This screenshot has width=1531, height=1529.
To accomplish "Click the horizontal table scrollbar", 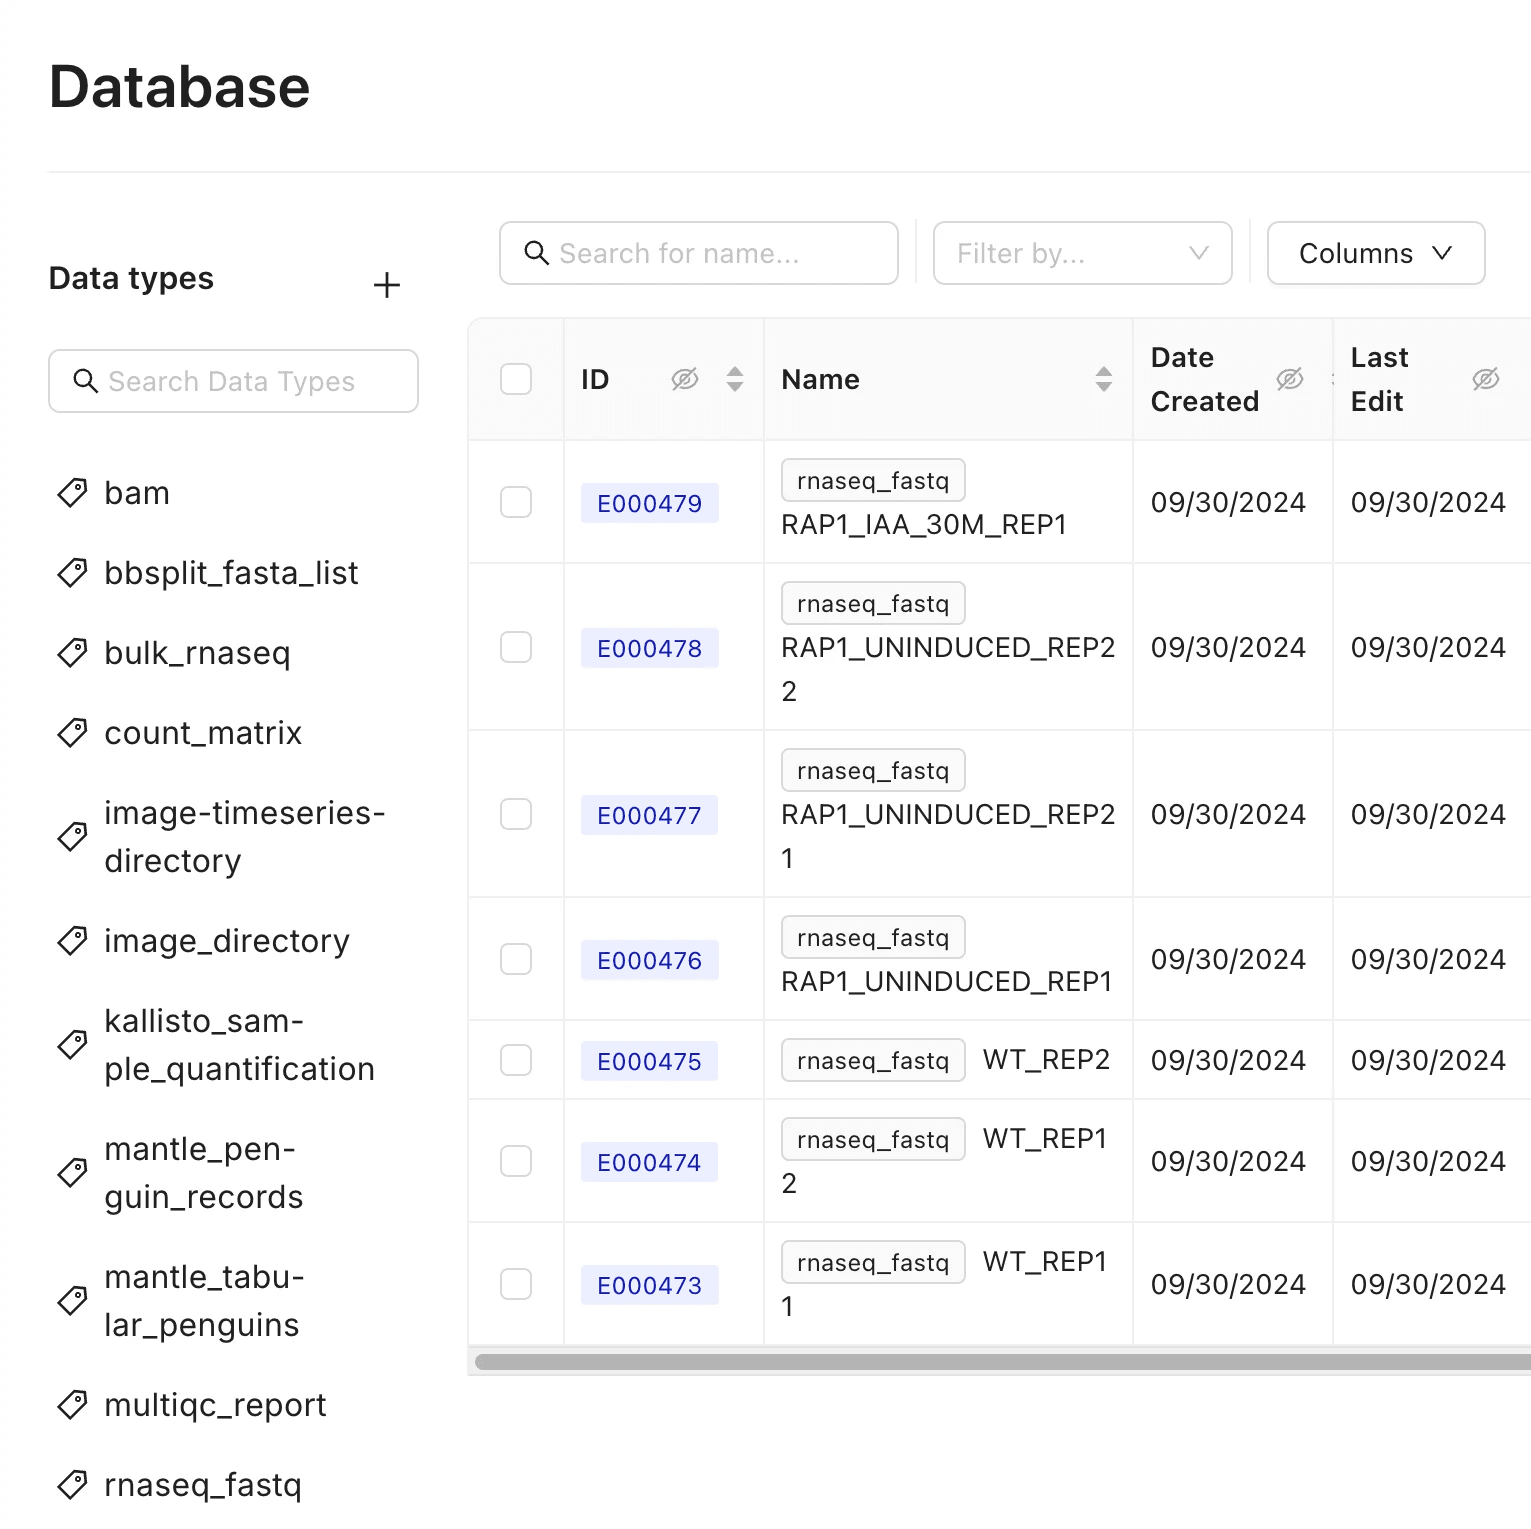I will tap(1002, 1362).
